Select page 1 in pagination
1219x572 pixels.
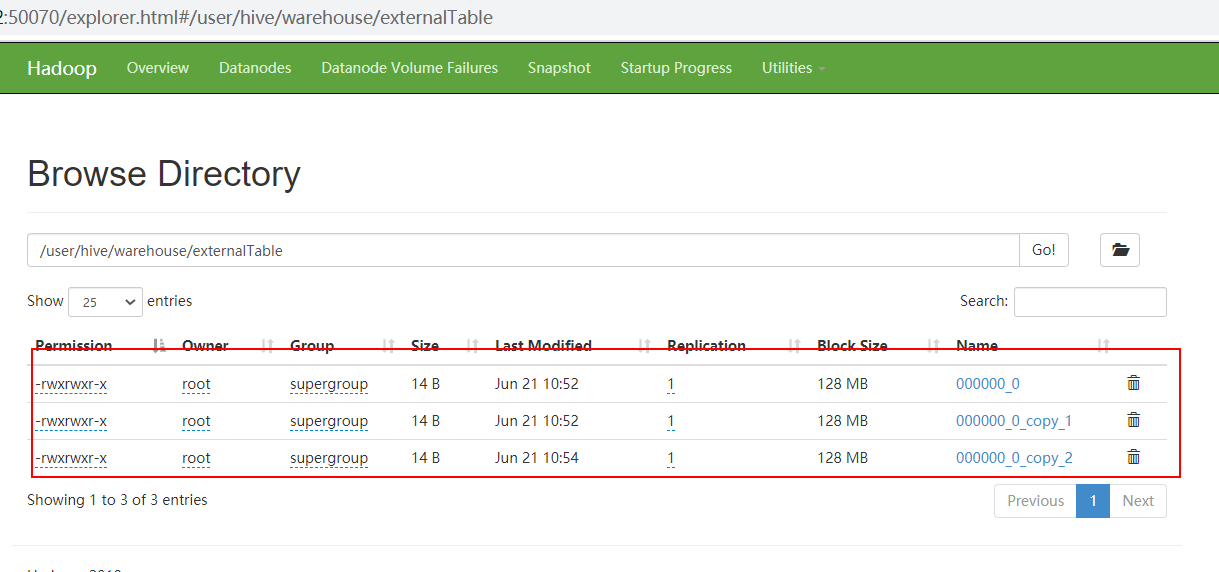point(1093,501)
